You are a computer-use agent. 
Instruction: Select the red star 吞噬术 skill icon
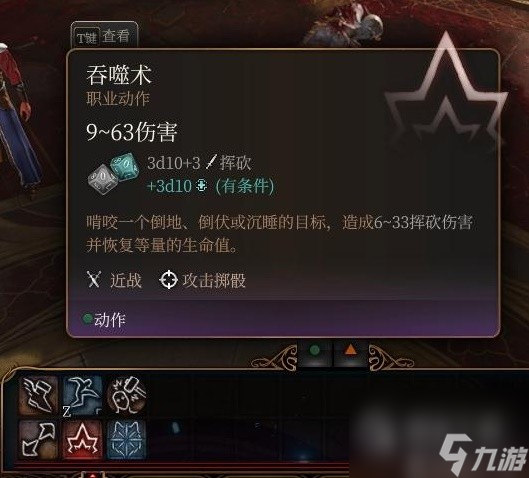pos(82,440)
